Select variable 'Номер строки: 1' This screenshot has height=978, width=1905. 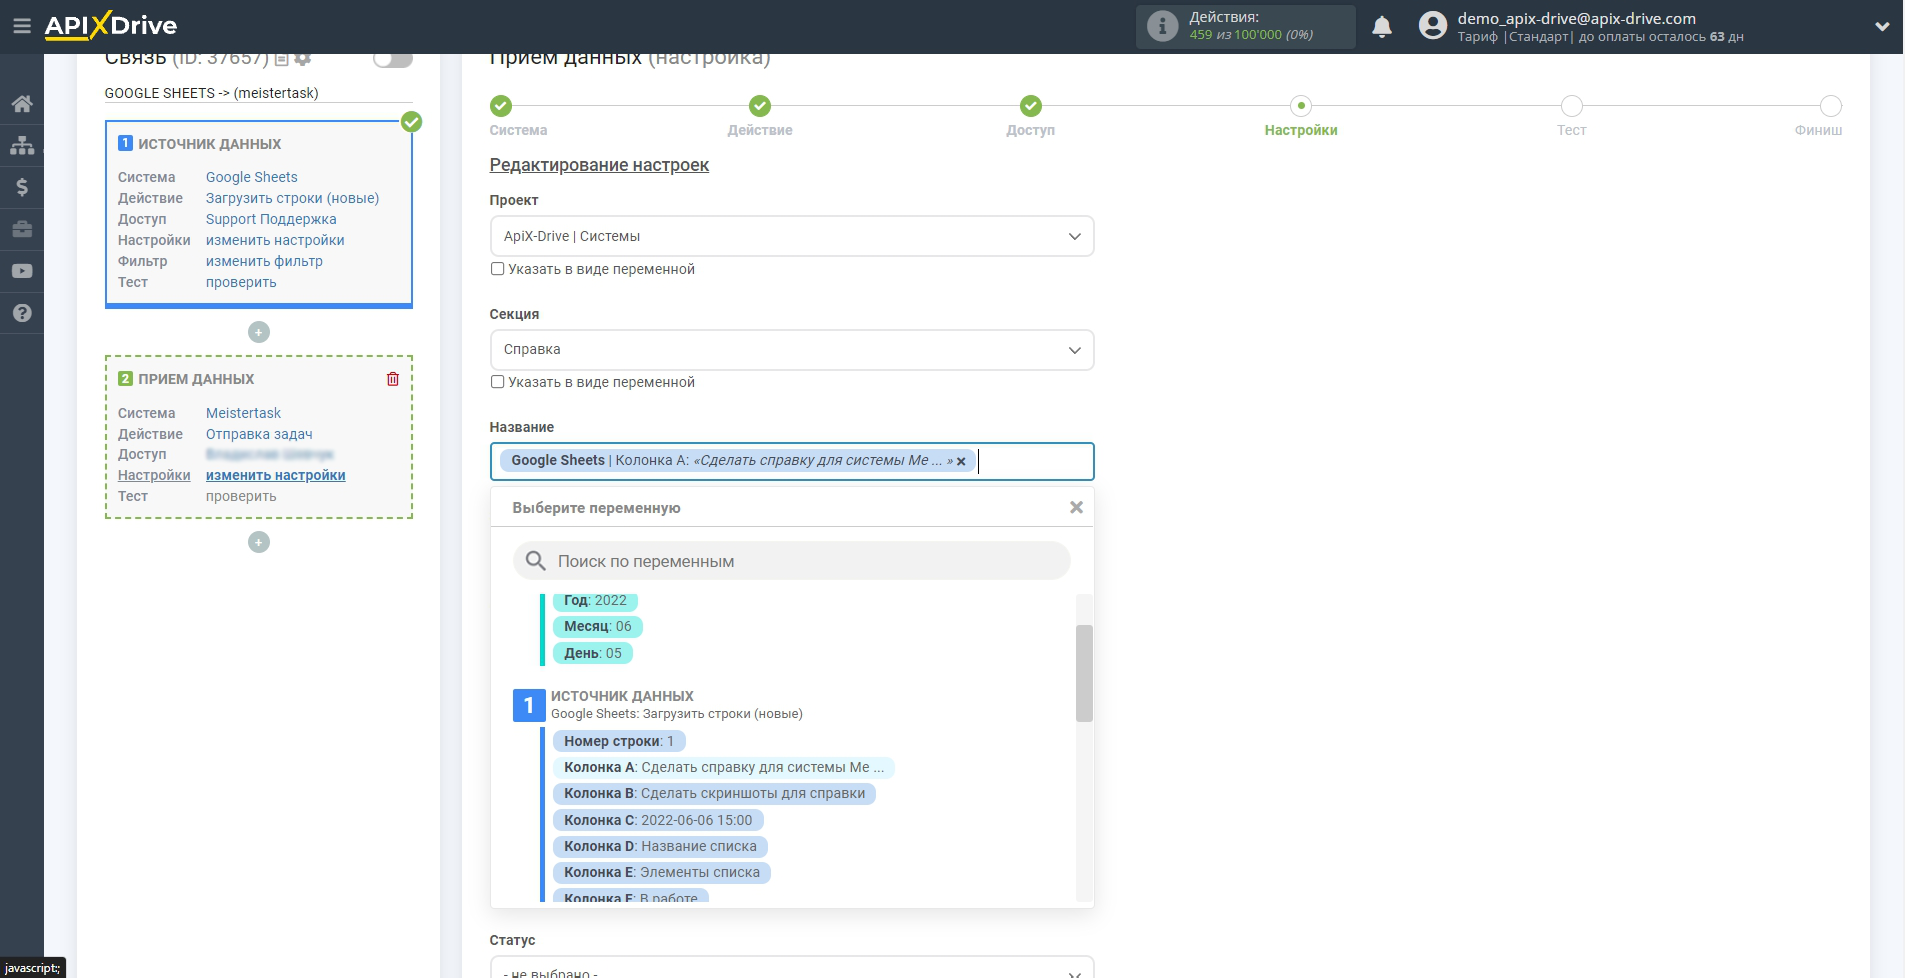619,741
